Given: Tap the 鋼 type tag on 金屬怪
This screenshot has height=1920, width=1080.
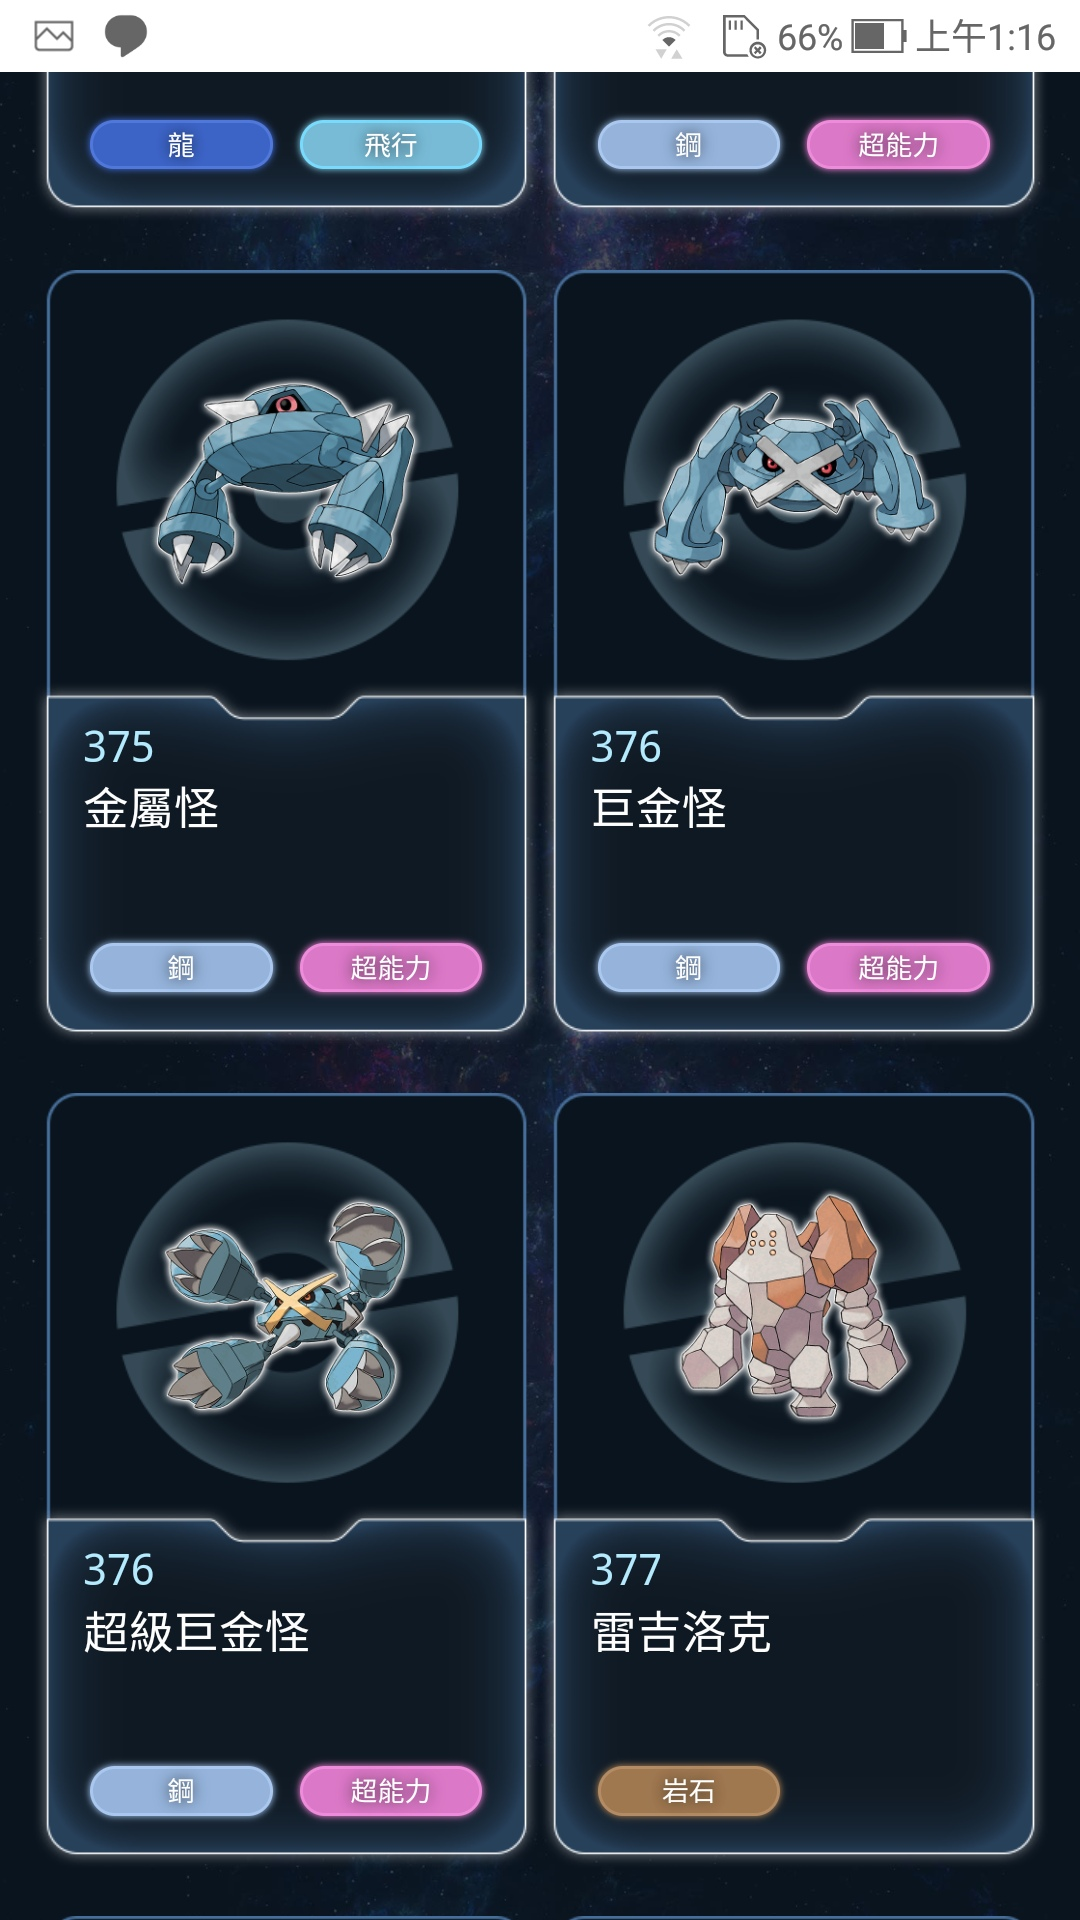Looking at the screenshot, I should tap(181, 968).
